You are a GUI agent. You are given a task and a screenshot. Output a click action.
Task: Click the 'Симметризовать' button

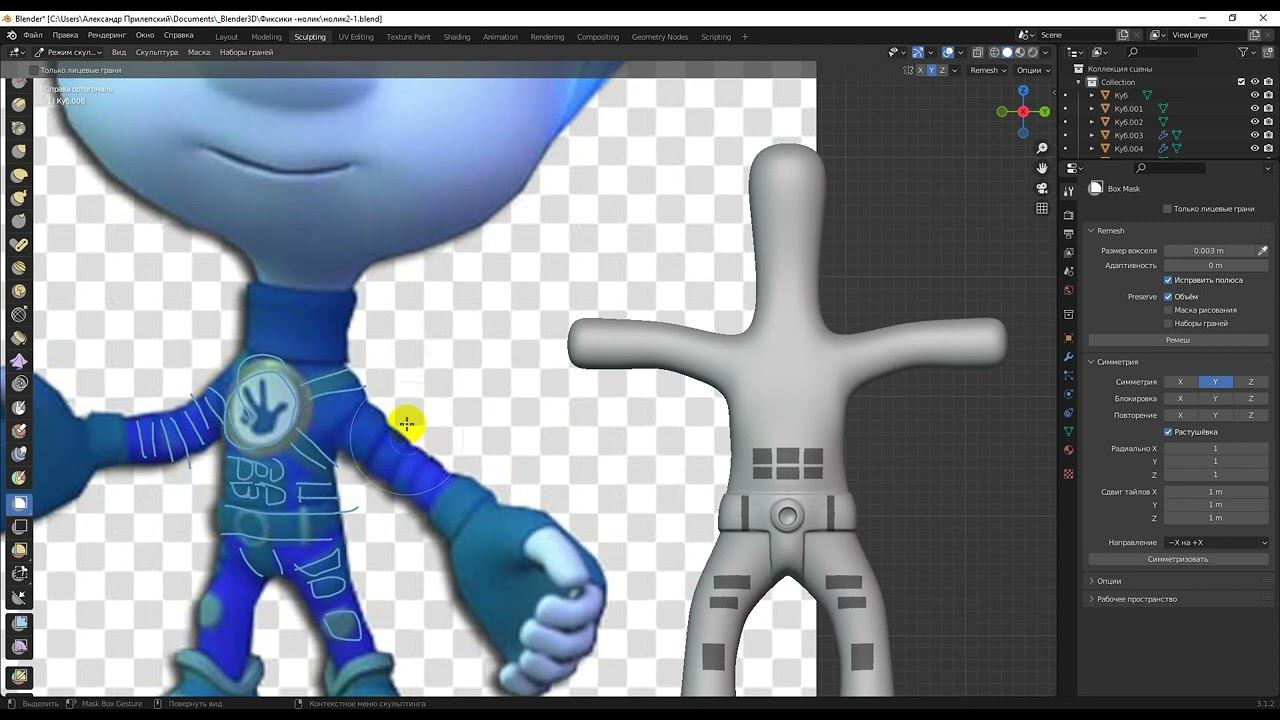coord(1178,559)
